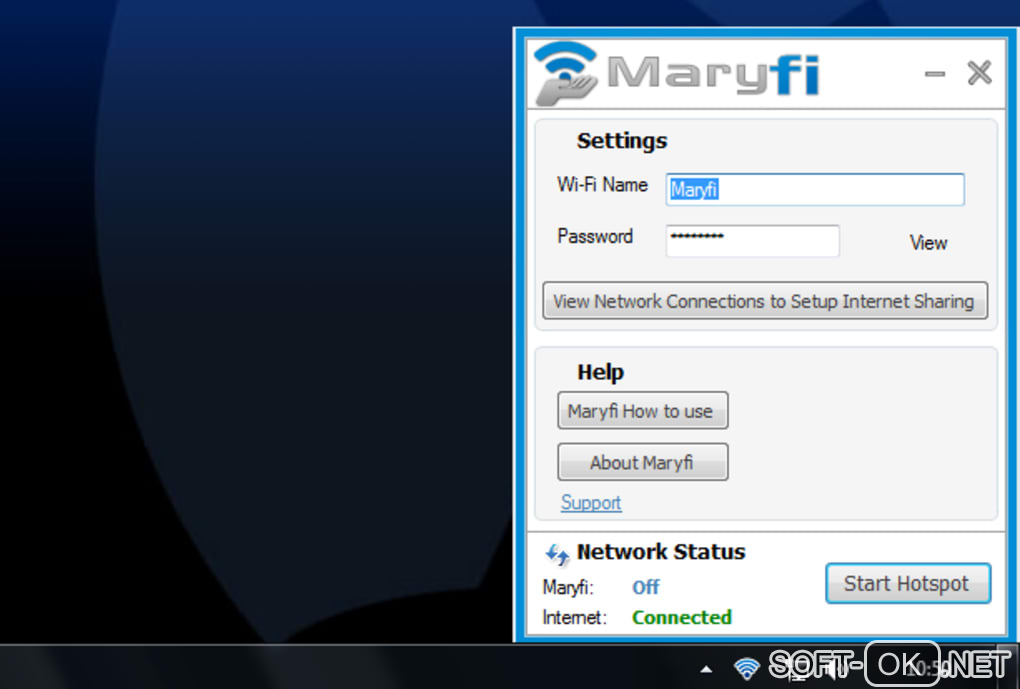Screen dimensions: 1020x689
Task: Click the Help section heading
Action: click(600, 372)
